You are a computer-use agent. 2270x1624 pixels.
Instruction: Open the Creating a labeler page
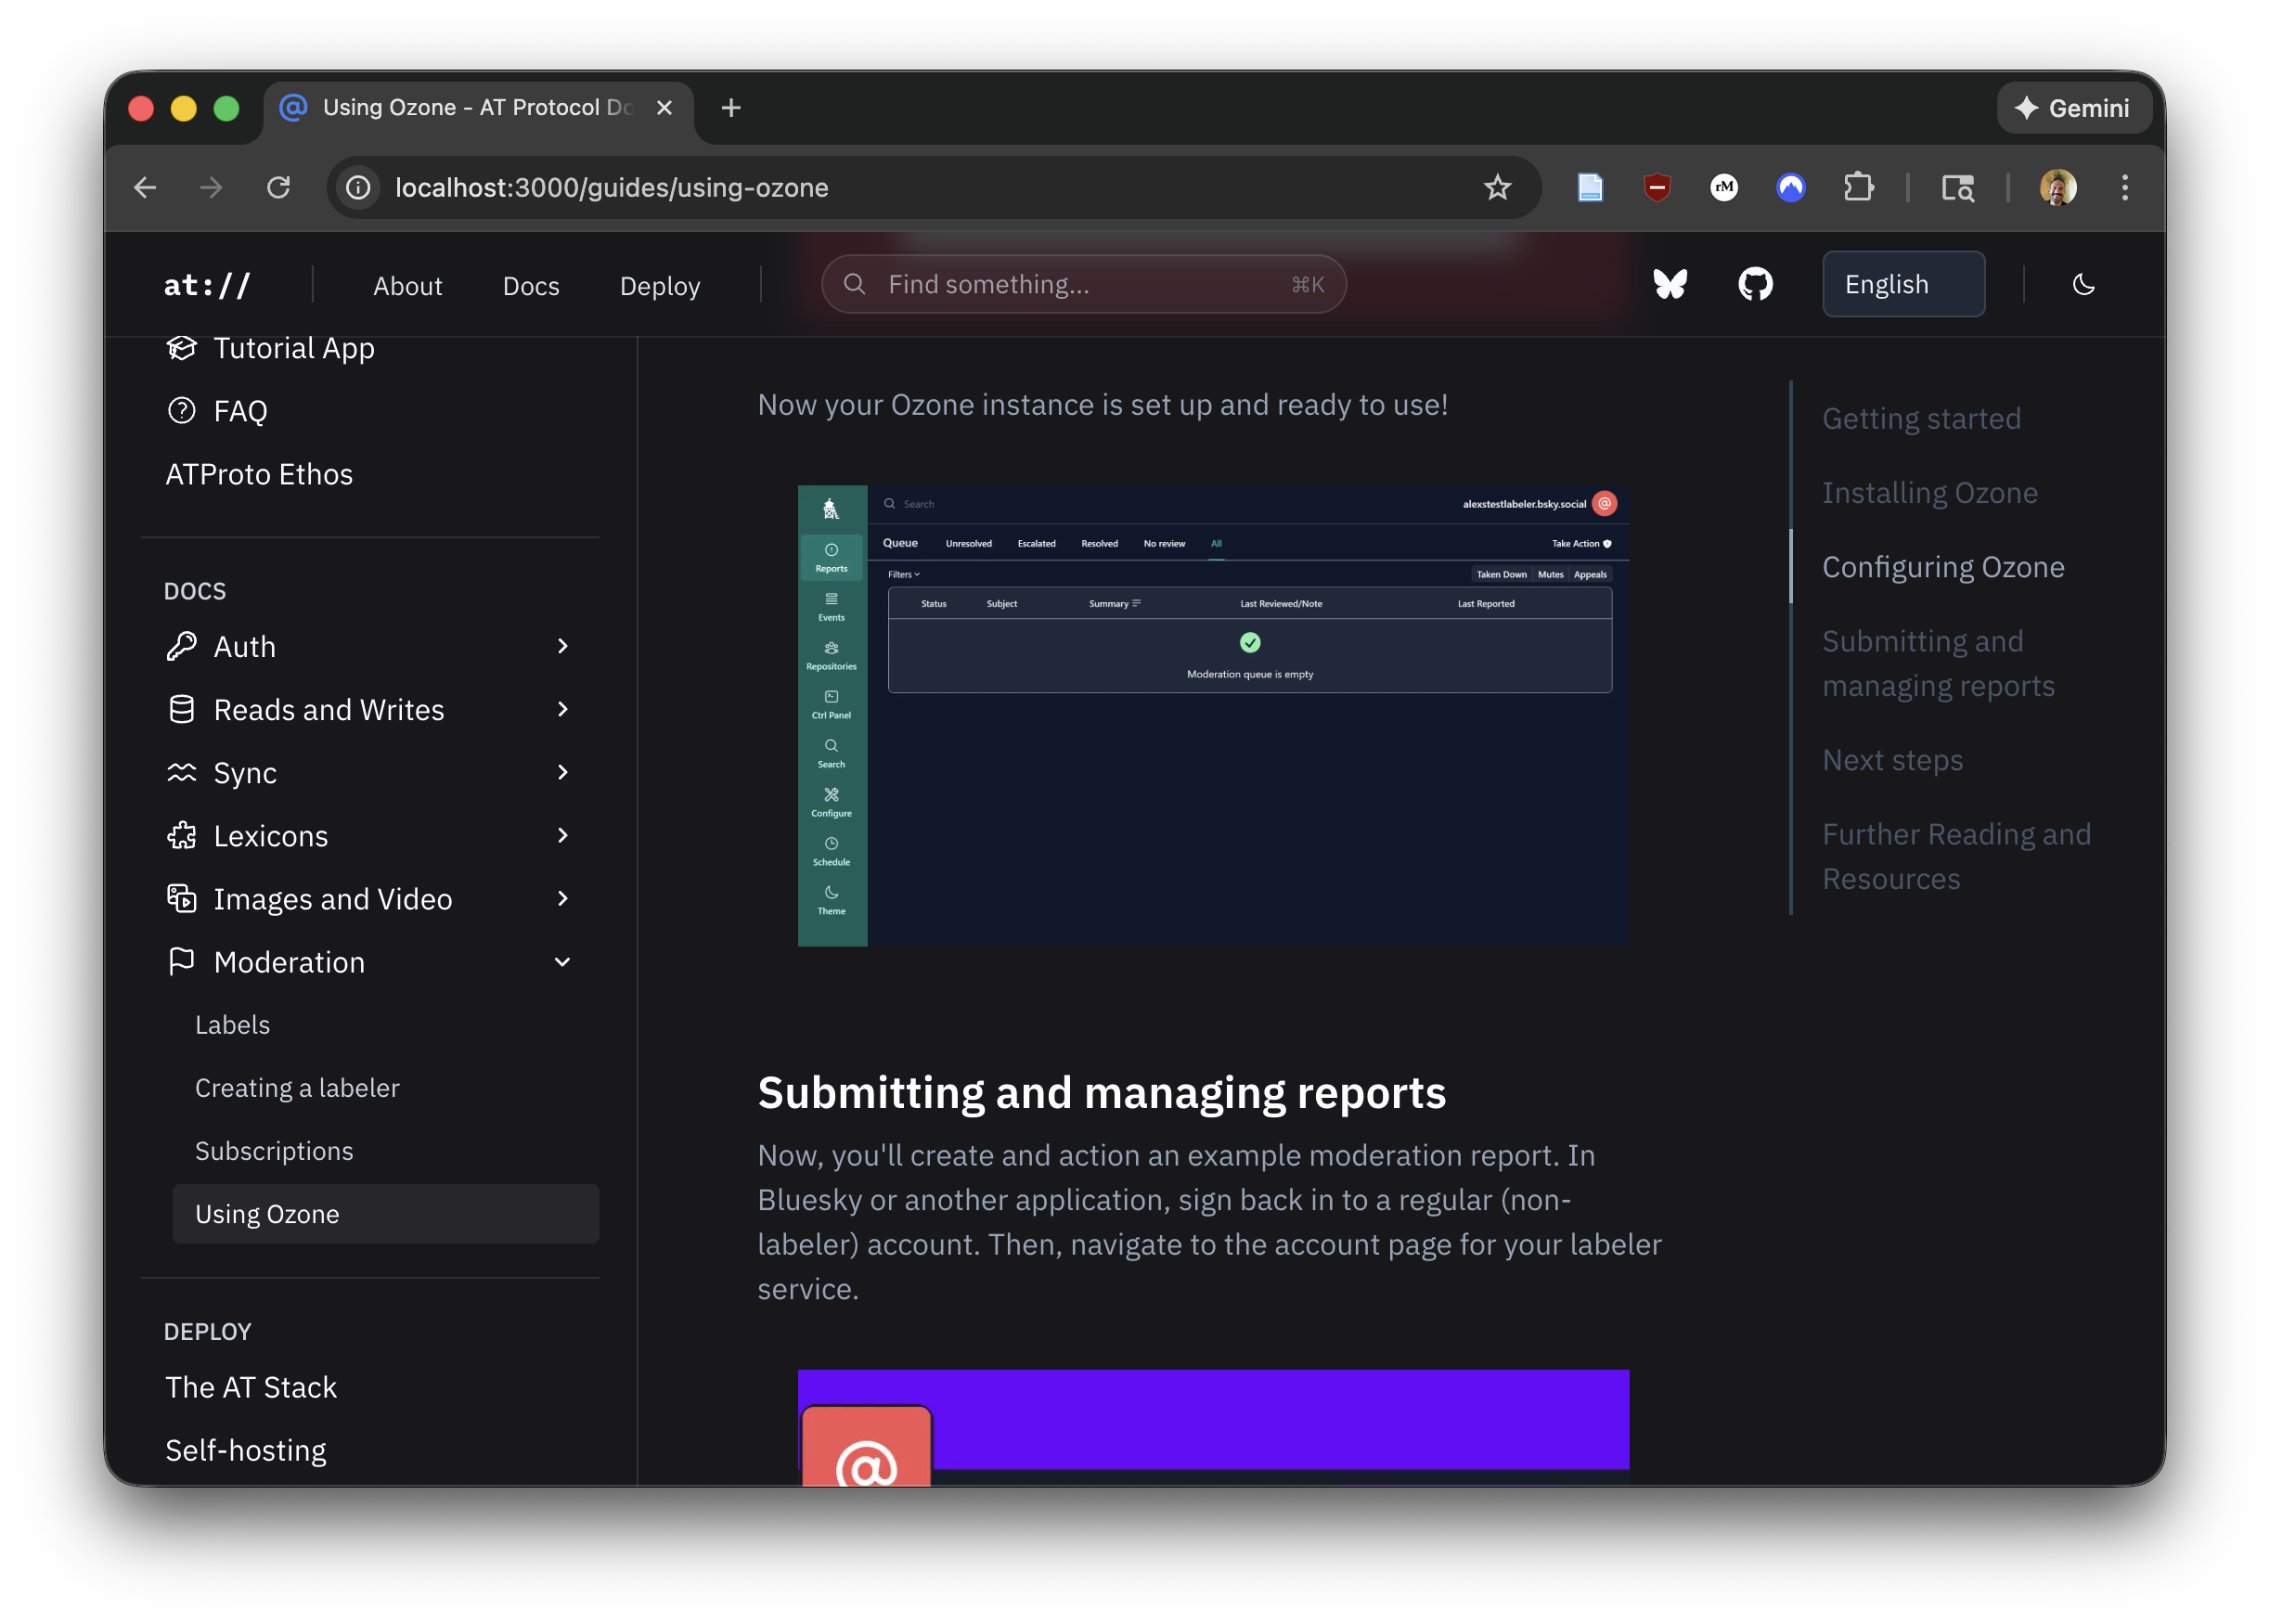coord(297,1088)
